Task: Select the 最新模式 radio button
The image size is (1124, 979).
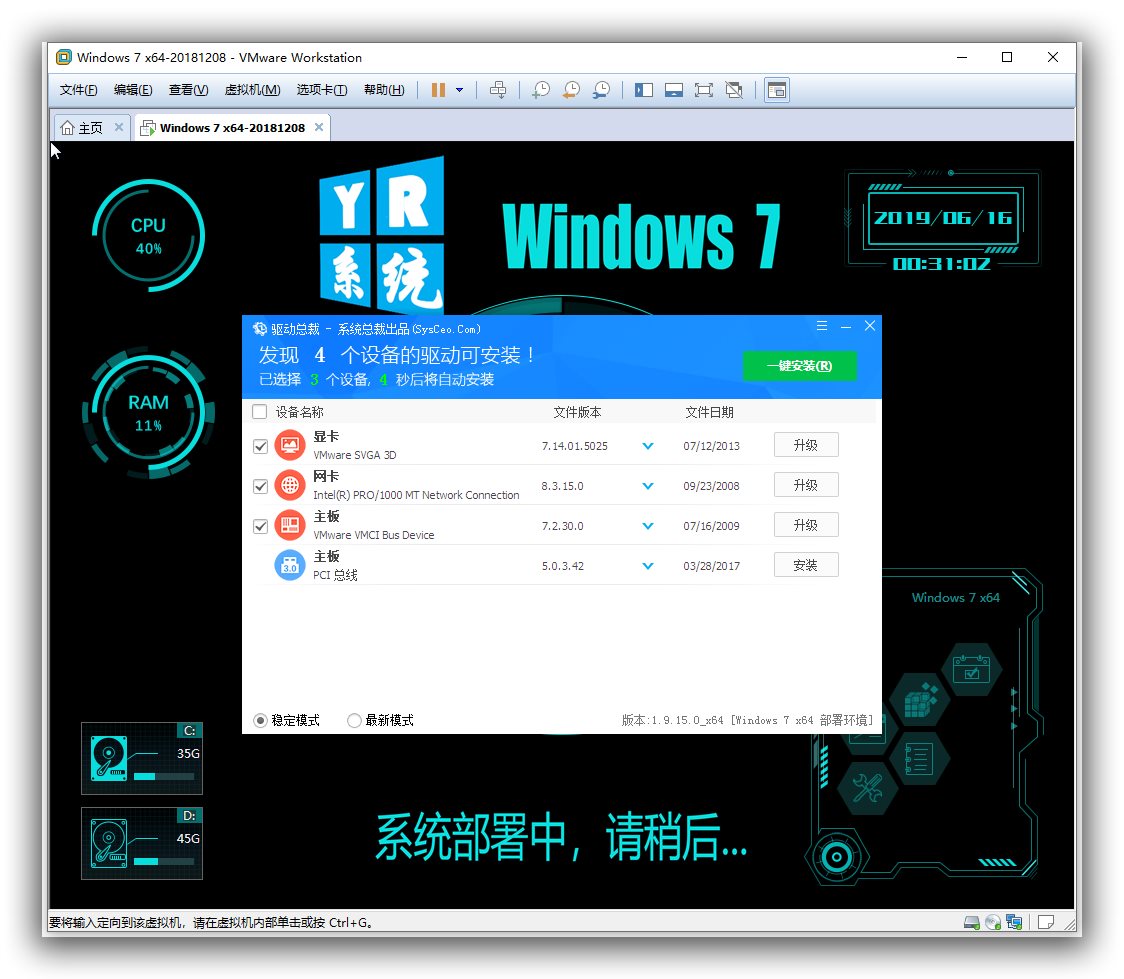Action: 353,720
